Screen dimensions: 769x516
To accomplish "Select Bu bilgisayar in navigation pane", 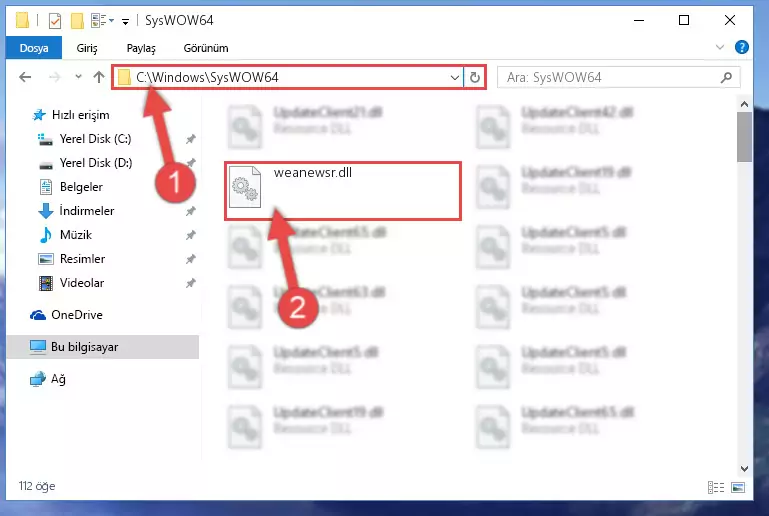I will point(103,347).
